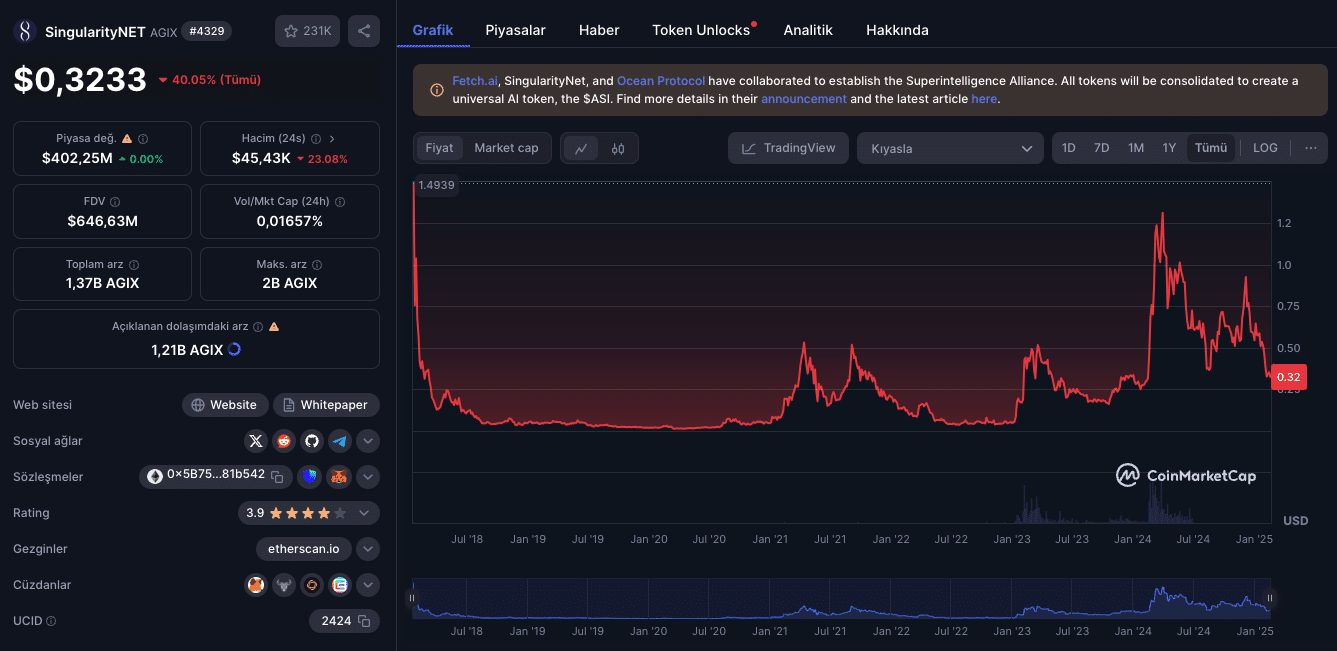Show info for Vol/Mkt Cap (24h)
This screenshot has width=1337, height=651.
click(x=340, y=202)
